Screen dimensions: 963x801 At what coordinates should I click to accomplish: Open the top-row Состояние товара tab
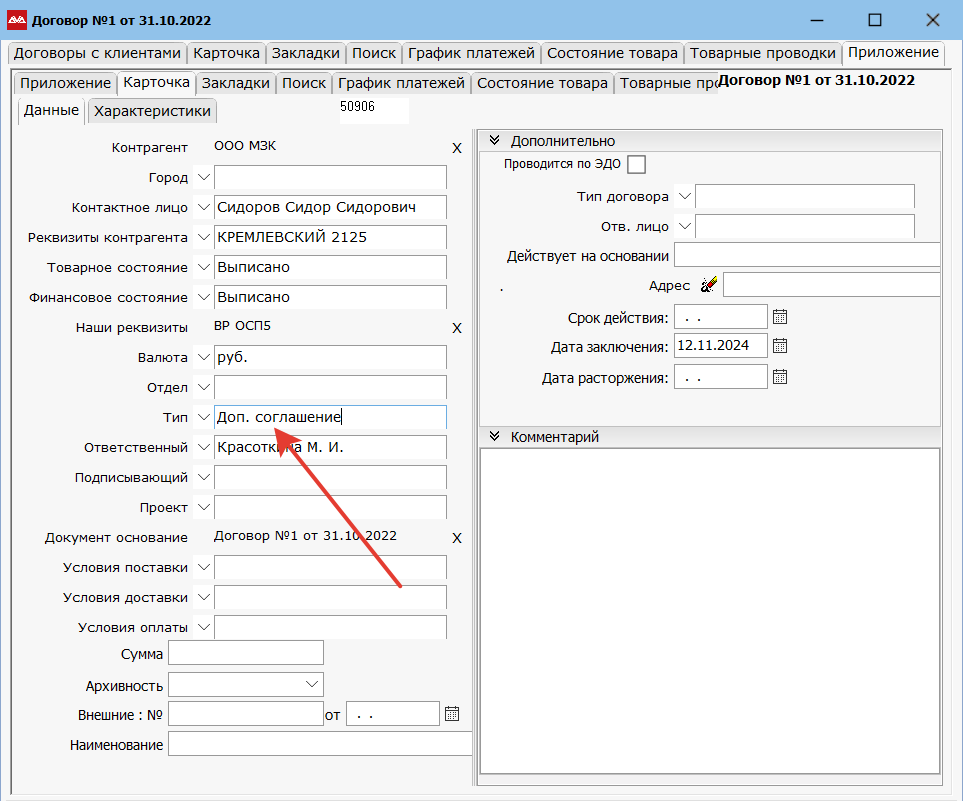click(x=612, y=53)
